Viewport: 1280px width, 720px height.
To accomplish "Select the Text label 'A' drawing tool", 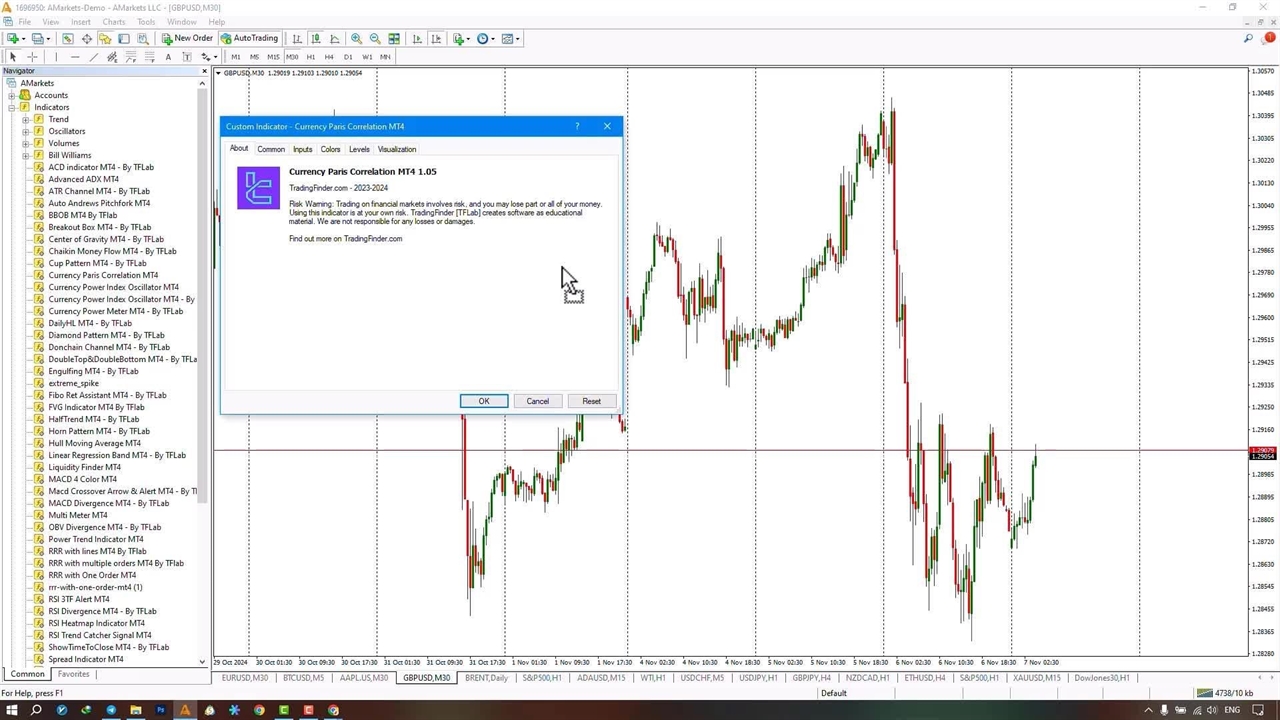I will 168,57.
